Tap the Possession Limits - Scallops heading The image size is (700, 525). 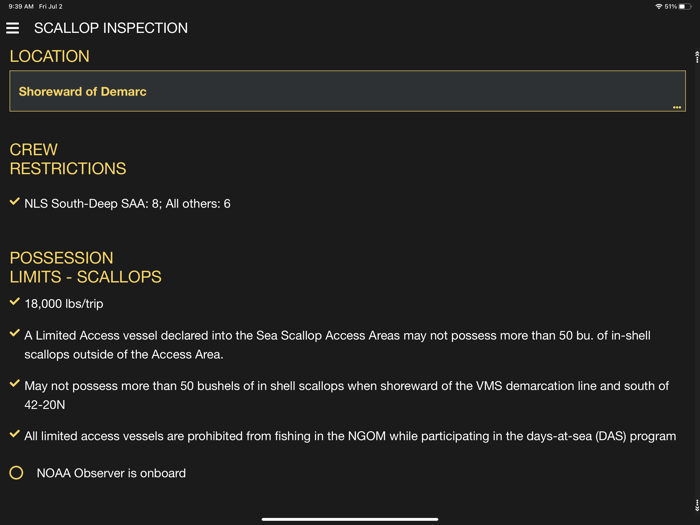[85, 267]
